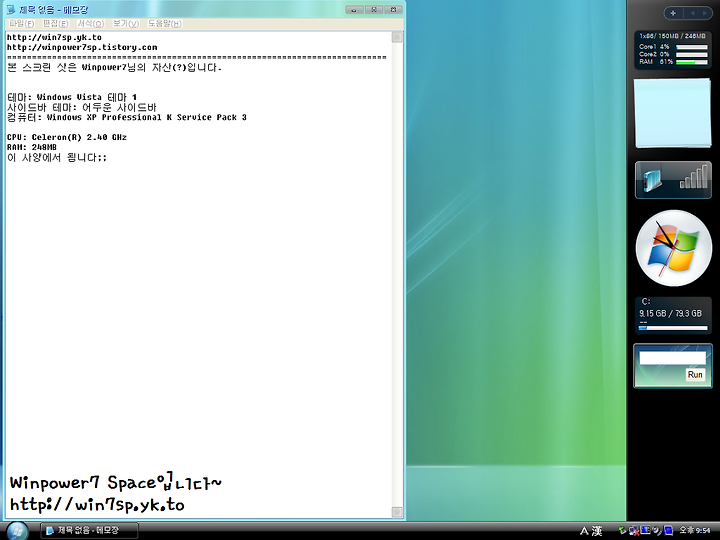Image resolution: width=720 pixels, height=540 pixels.
Task: Click the computer icon in network gadget
Action: (x=652, y=180)
